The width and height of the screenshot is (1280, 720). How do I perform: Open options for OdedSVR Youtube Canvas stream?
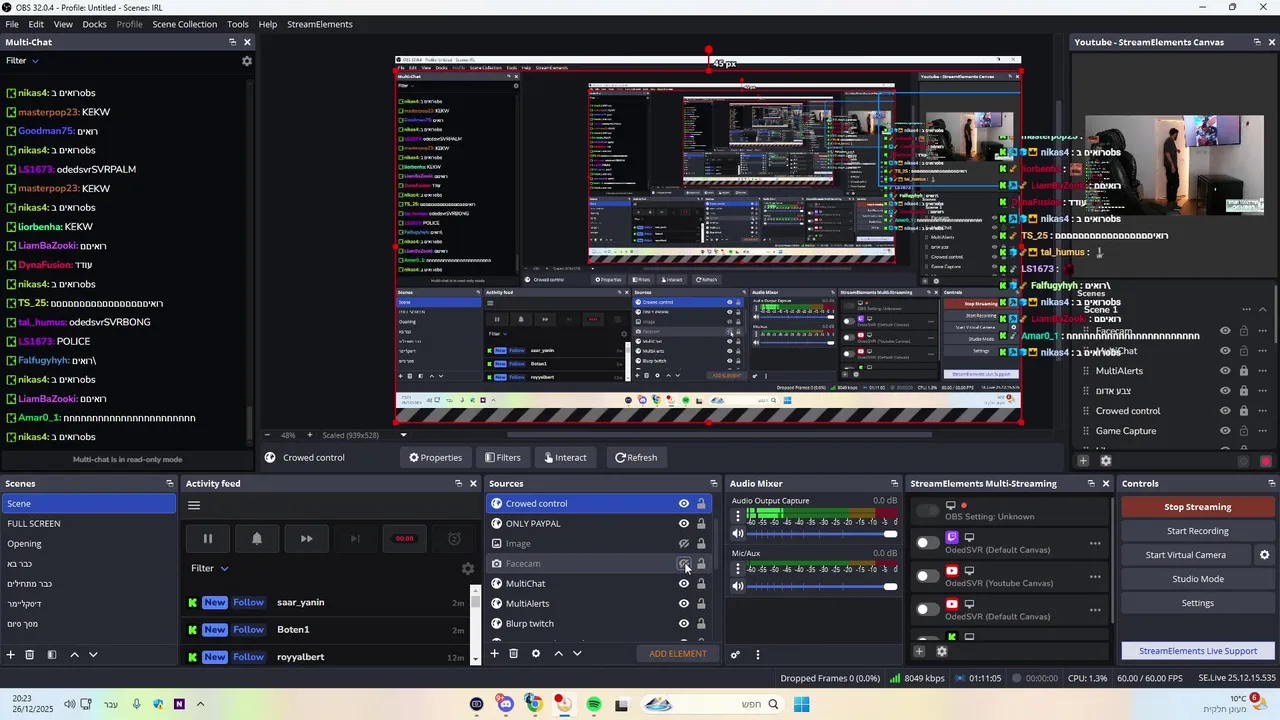pos(1095,577)
